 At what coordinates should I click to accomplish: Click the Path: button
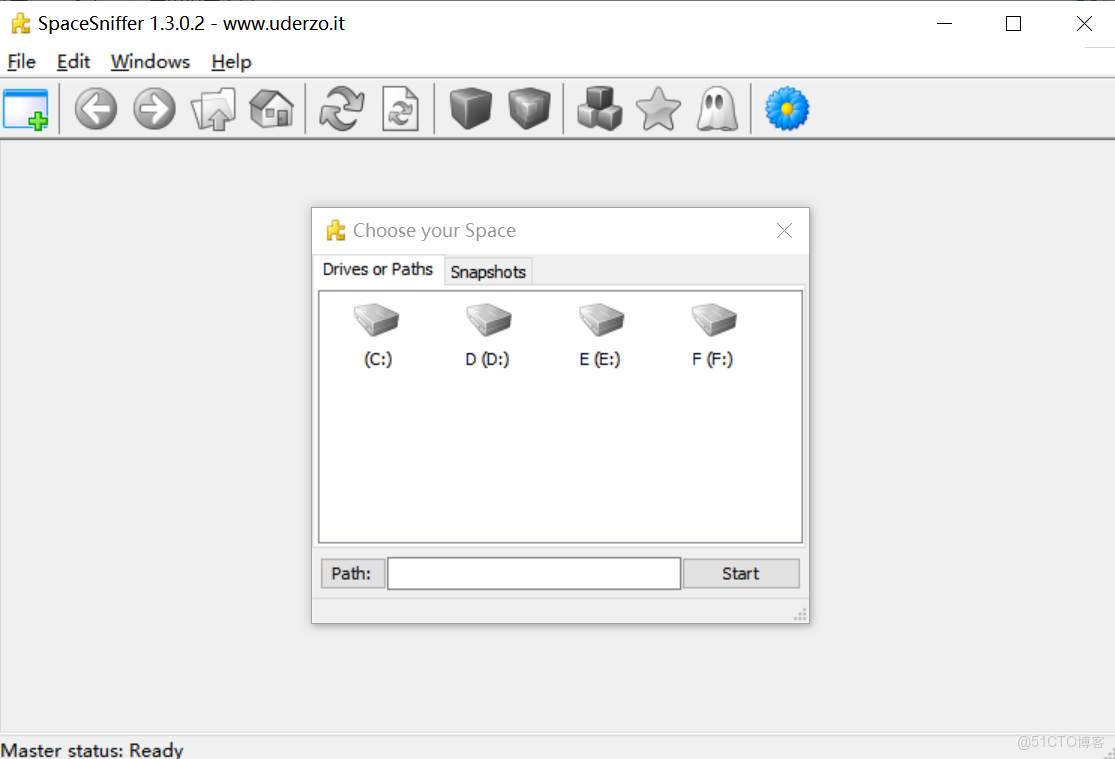[352, 573]
